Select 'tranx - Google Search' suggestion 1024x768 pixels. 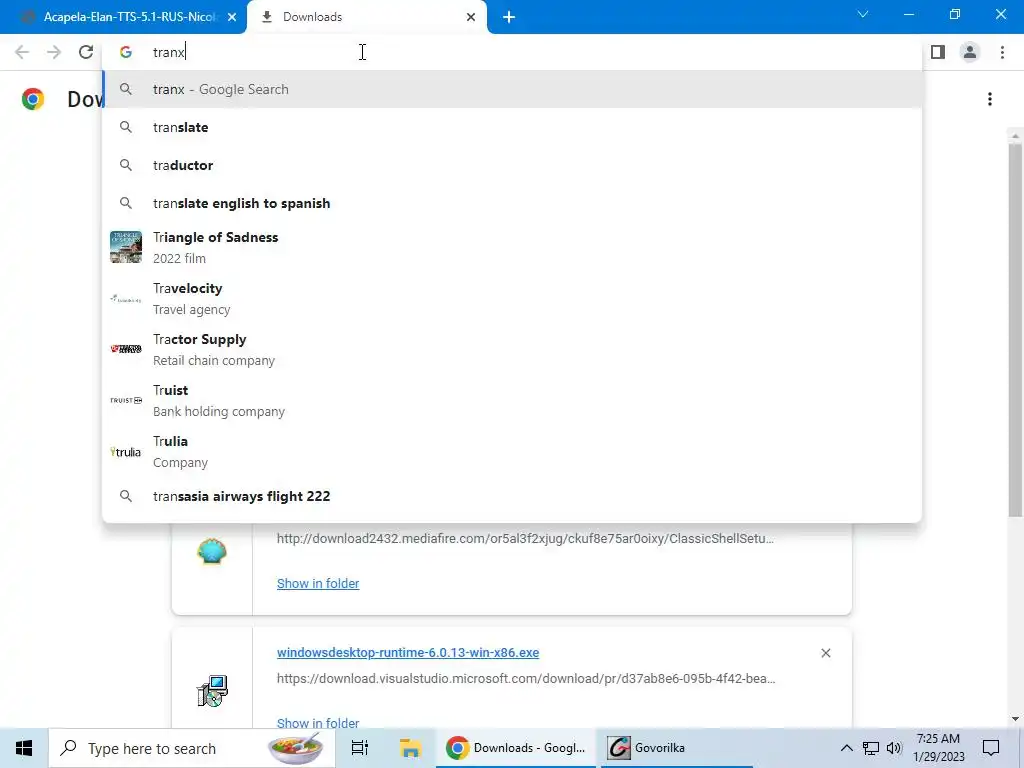click(513, 89)
